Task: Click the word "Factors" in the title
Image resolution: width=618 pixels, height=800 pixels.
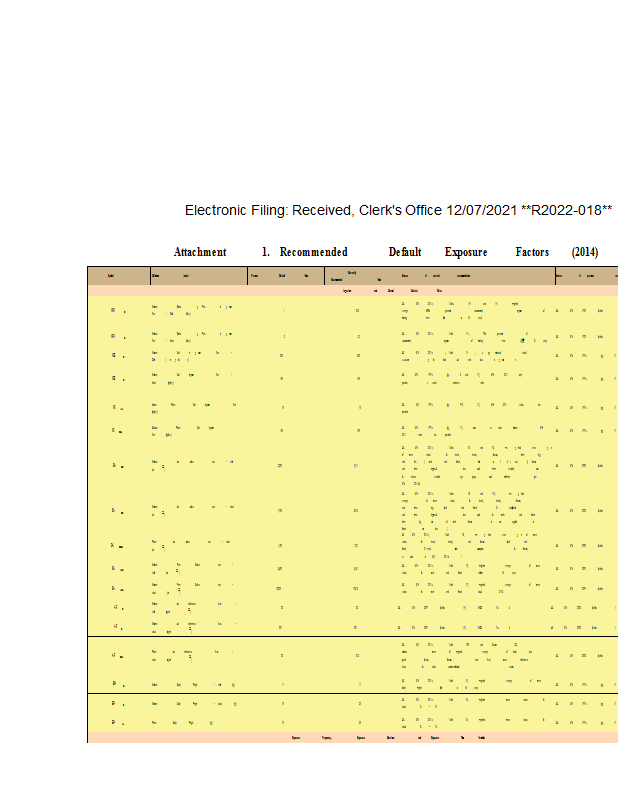Action: [532, 252]
